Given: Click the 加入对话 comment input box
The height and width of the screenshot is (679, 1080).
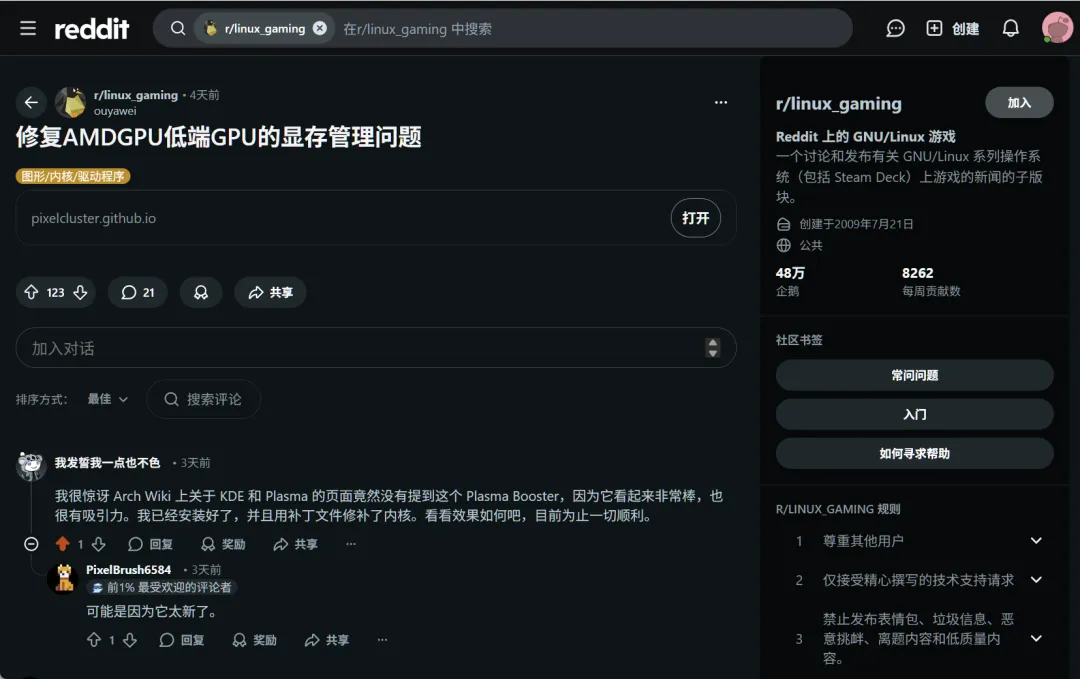Looking at the screenshot, I should [376, 348].
